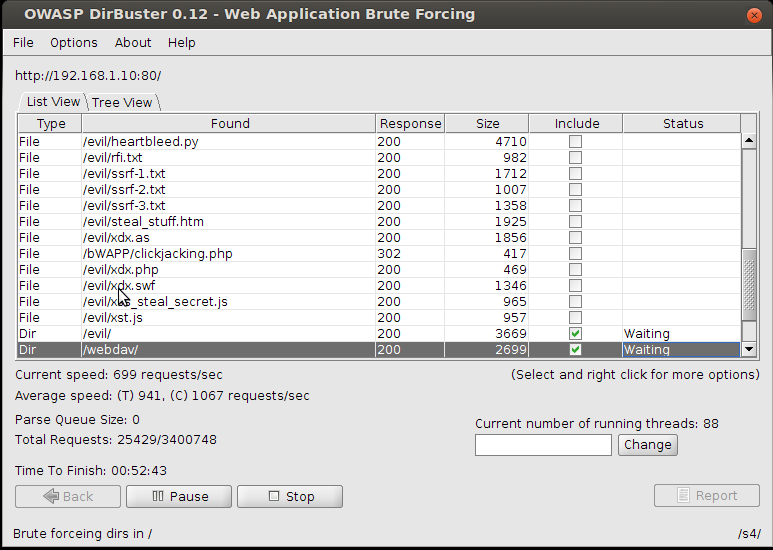Viewport: 773px width, 550px height.
Task: Pause the brute force scan
Action: click(179, 496)
